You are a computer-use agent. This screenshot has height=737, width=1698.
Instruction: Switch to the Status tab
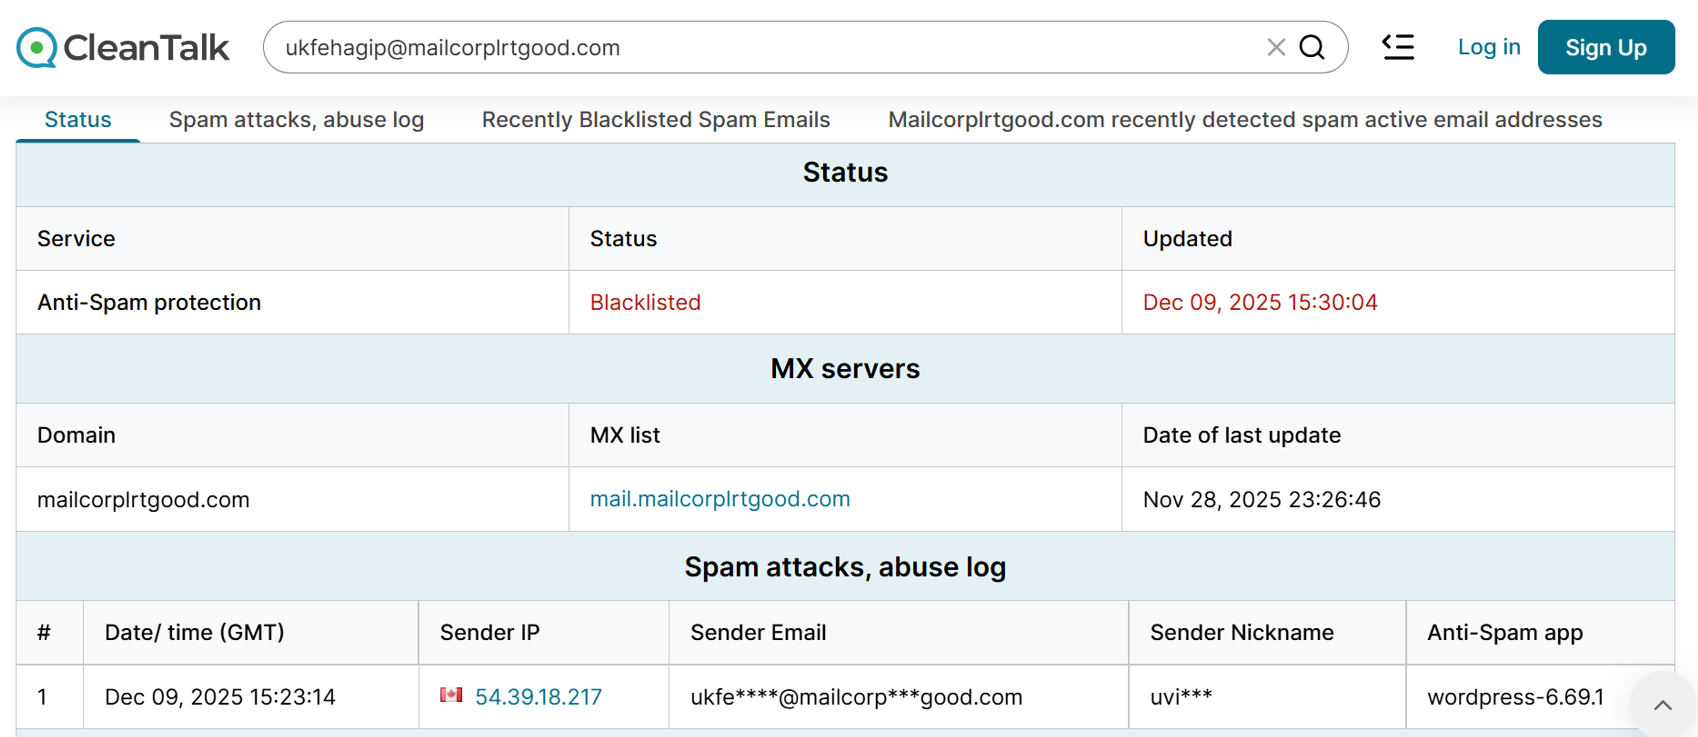click(78, 120)
